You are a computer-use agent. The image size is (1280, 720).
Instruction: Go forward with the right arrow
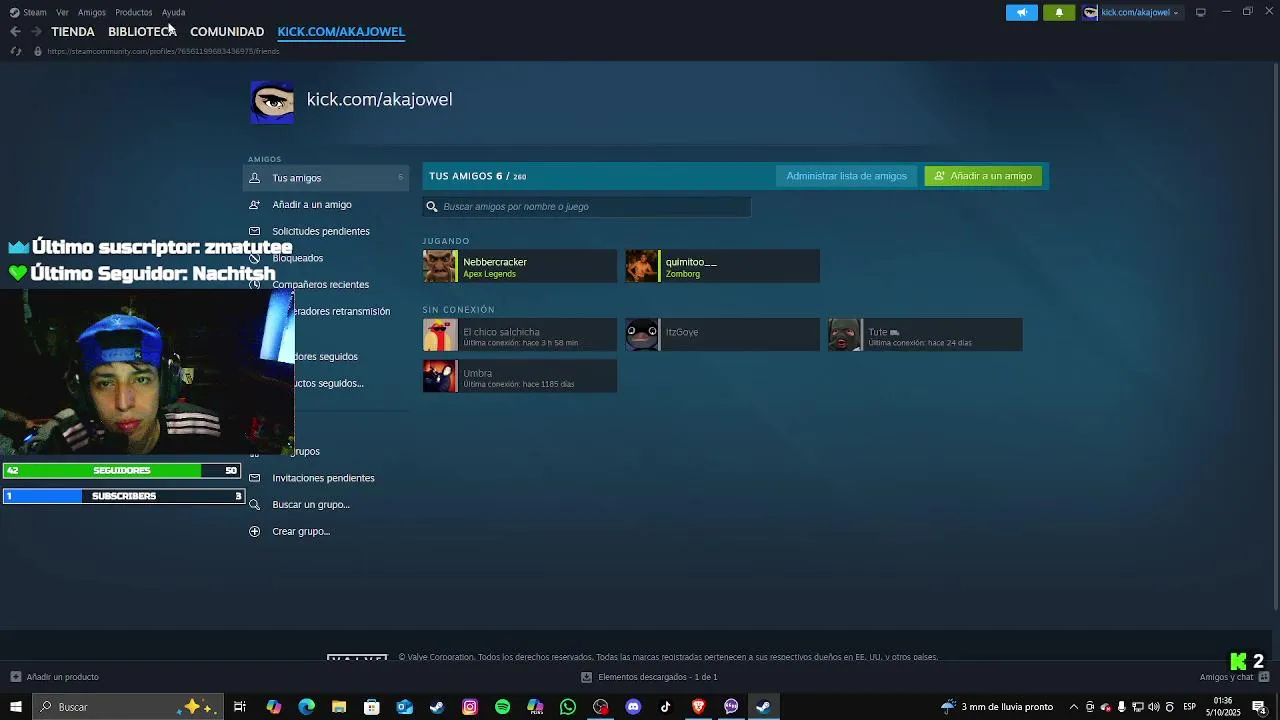pyautogui.click(x=36, y=32)
